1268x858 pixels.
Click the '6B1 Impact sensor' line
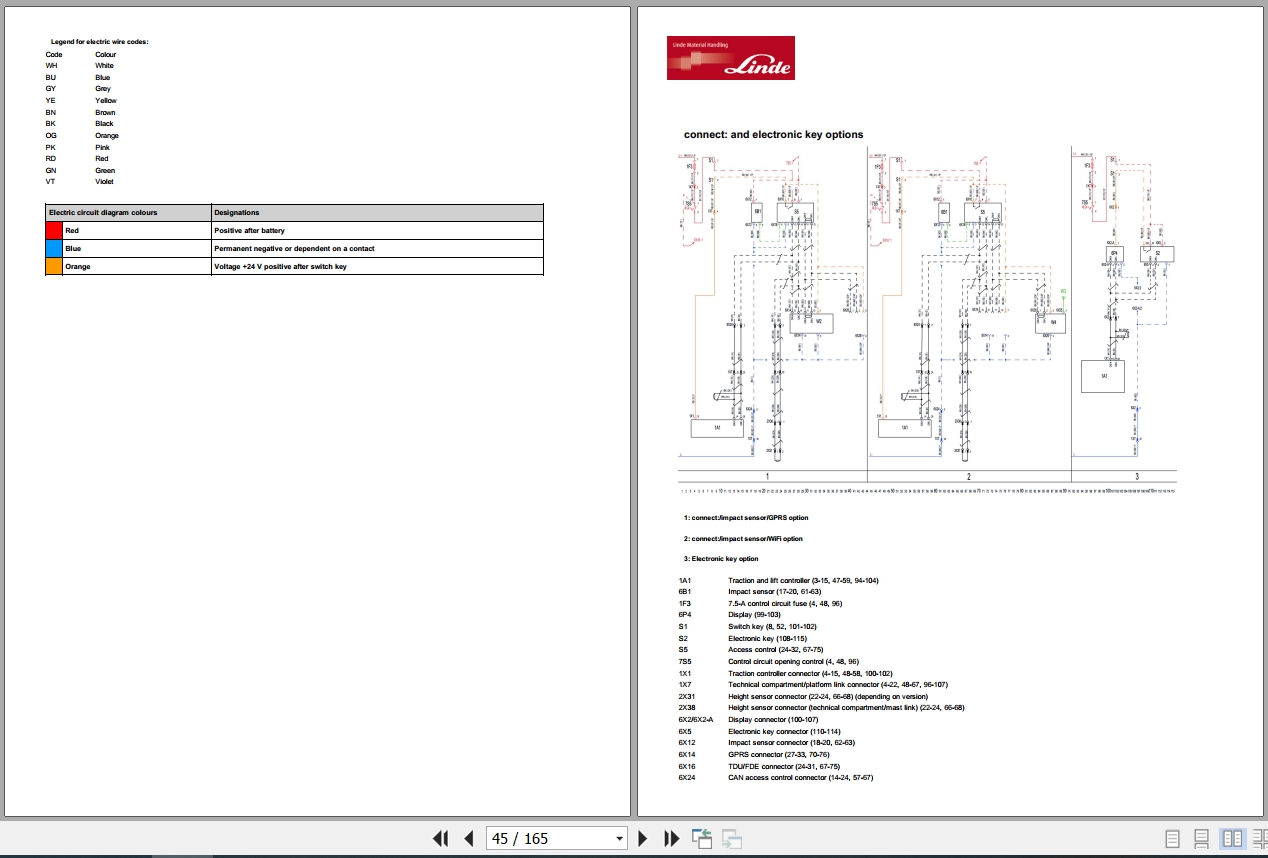pyautogui.click(x=749, y=592)
